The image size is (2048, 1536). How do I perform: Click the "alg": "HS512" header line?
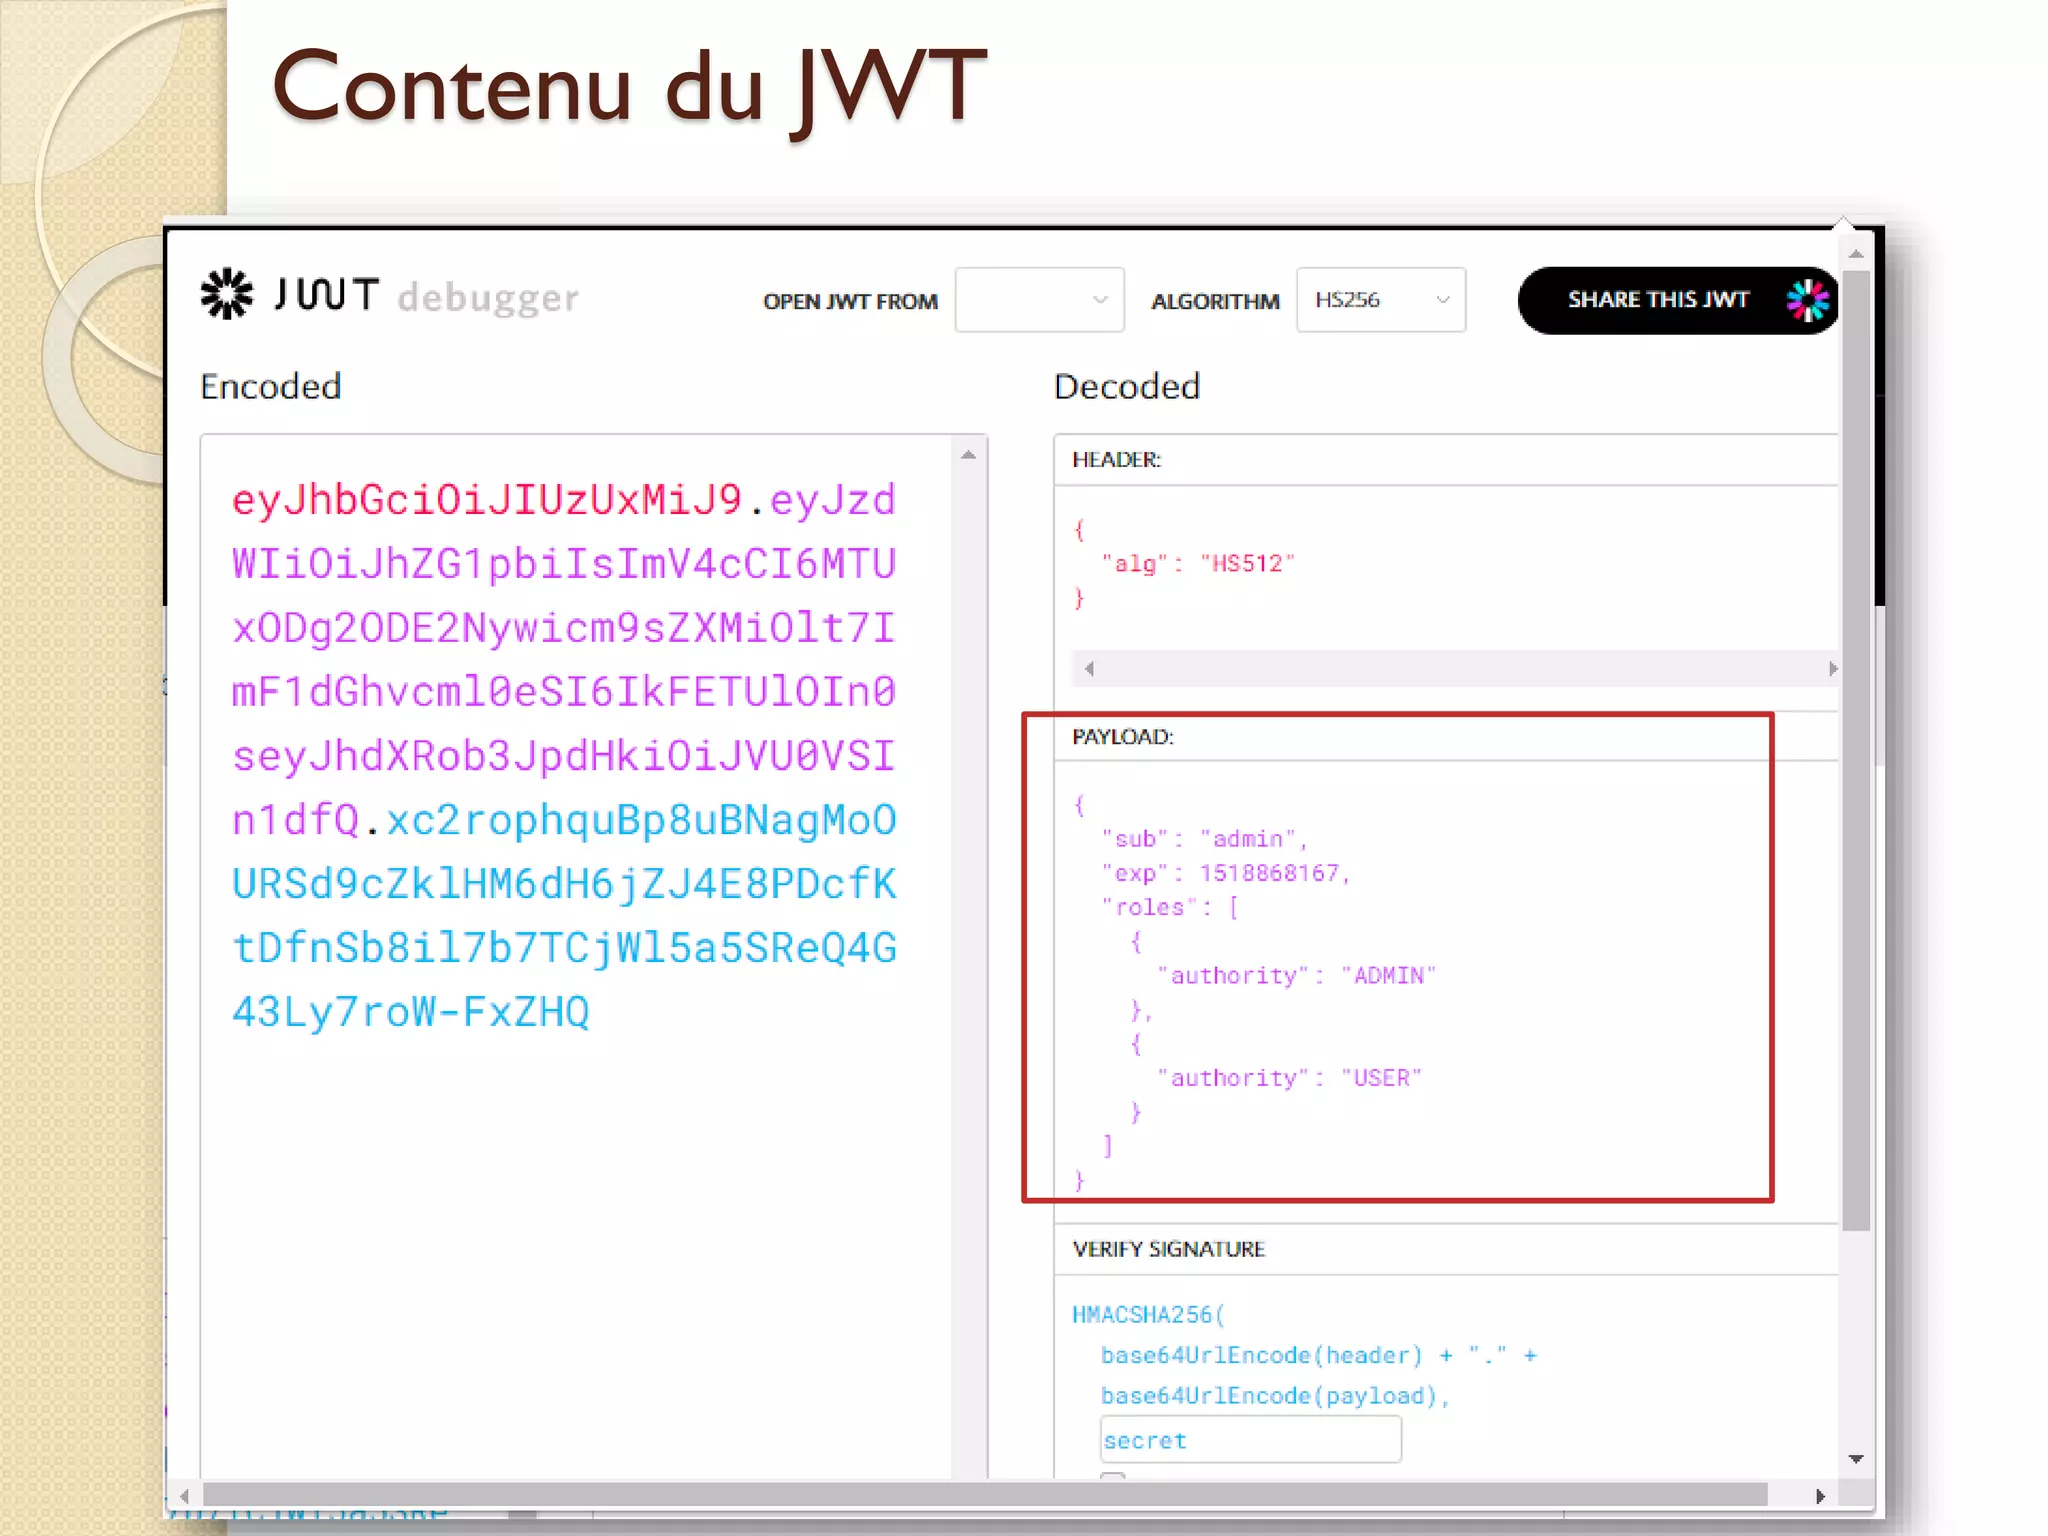pyautogui.click(x=1197, y=564)
